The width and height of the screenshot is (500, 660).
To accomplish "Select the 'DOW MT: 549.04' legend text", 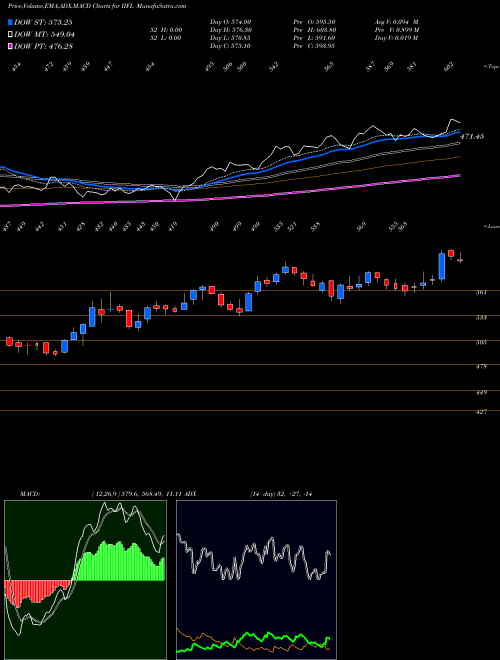I will pyautogui.click(x=44, y=34).
